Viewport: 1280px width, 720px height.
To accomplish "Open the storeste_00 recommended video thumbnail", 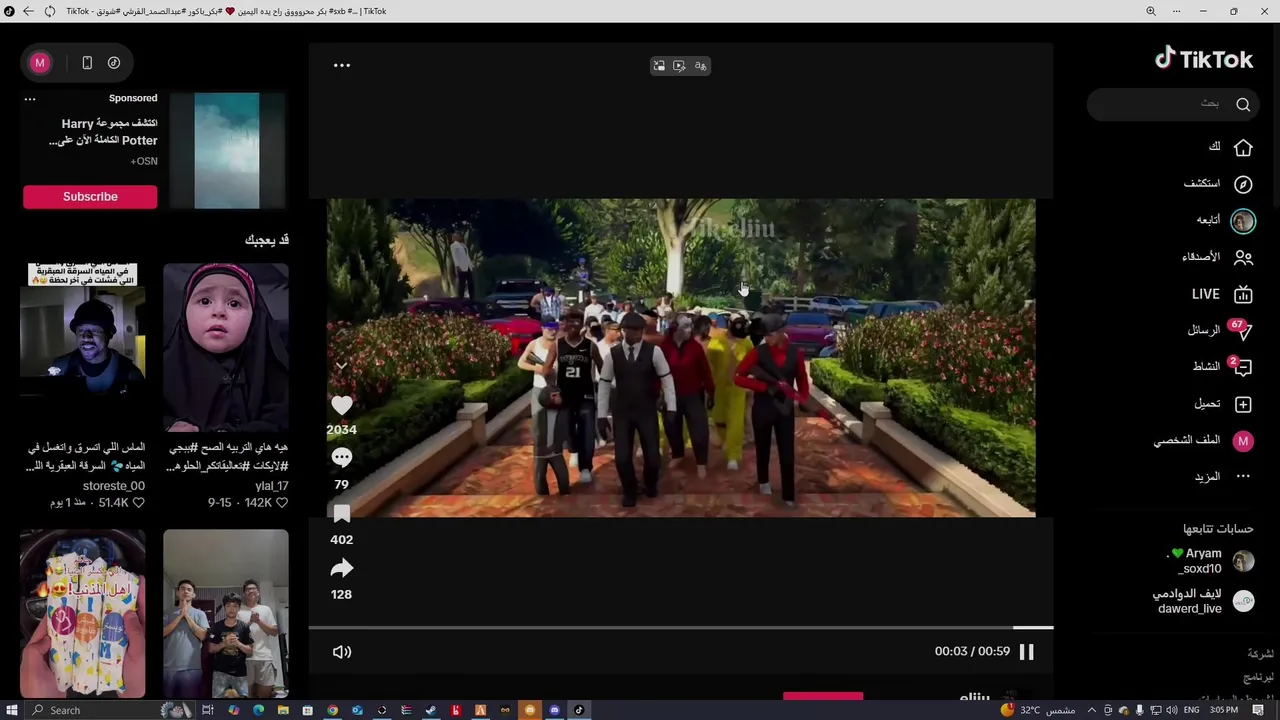I will coord(82,348).
